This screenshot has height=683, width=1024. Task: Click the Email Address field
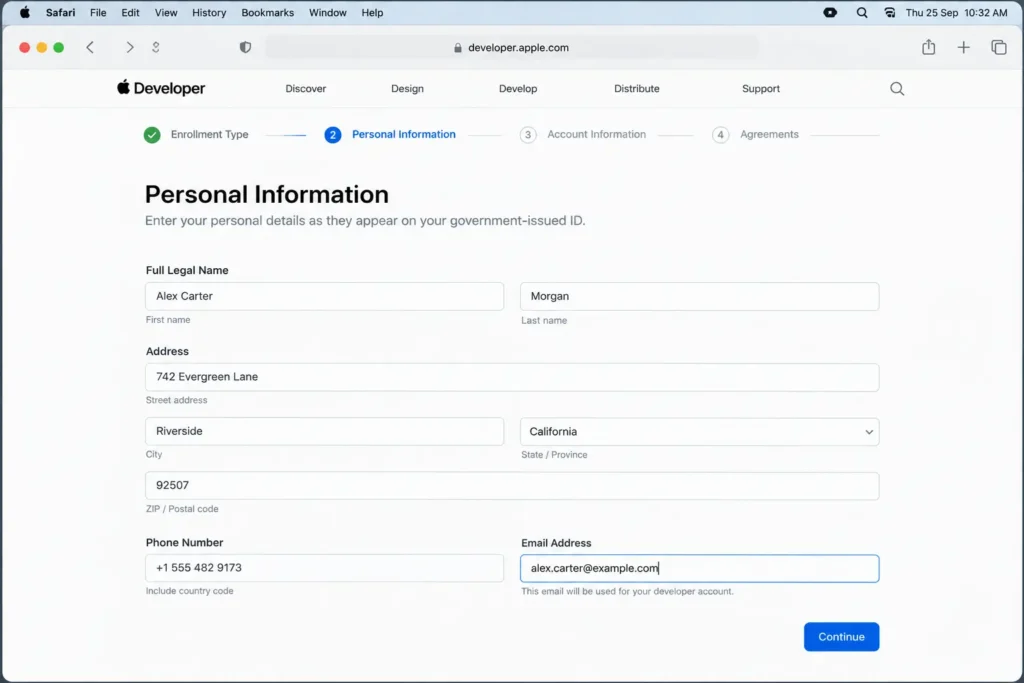[699, 569]
